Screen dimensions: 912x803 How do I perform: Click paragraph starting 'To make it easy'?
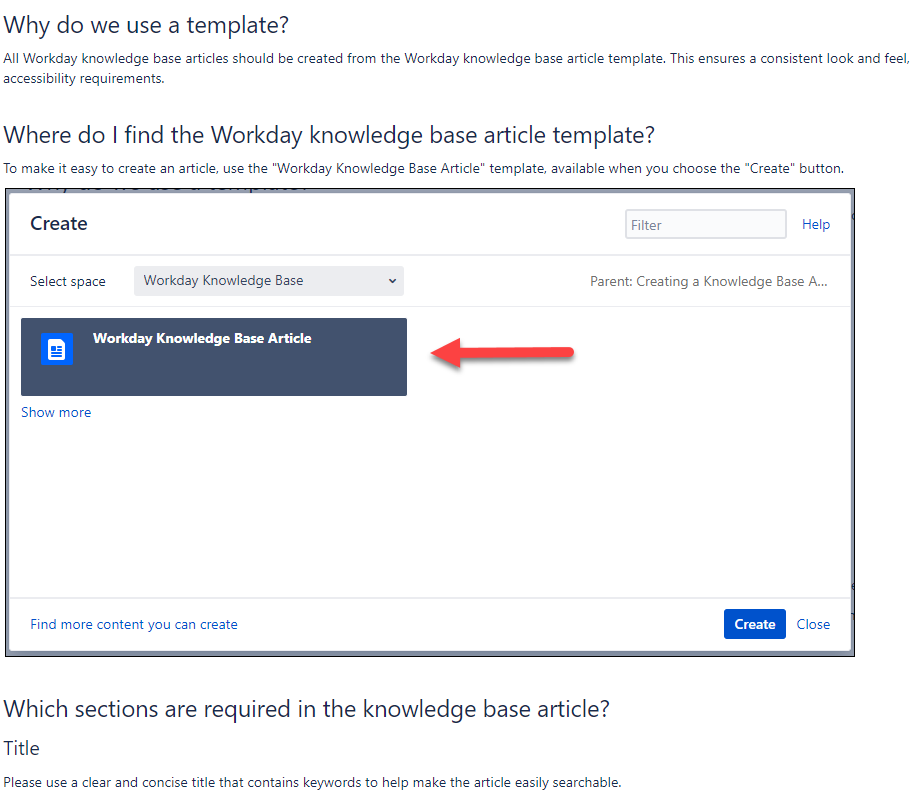tap(423, 169)
